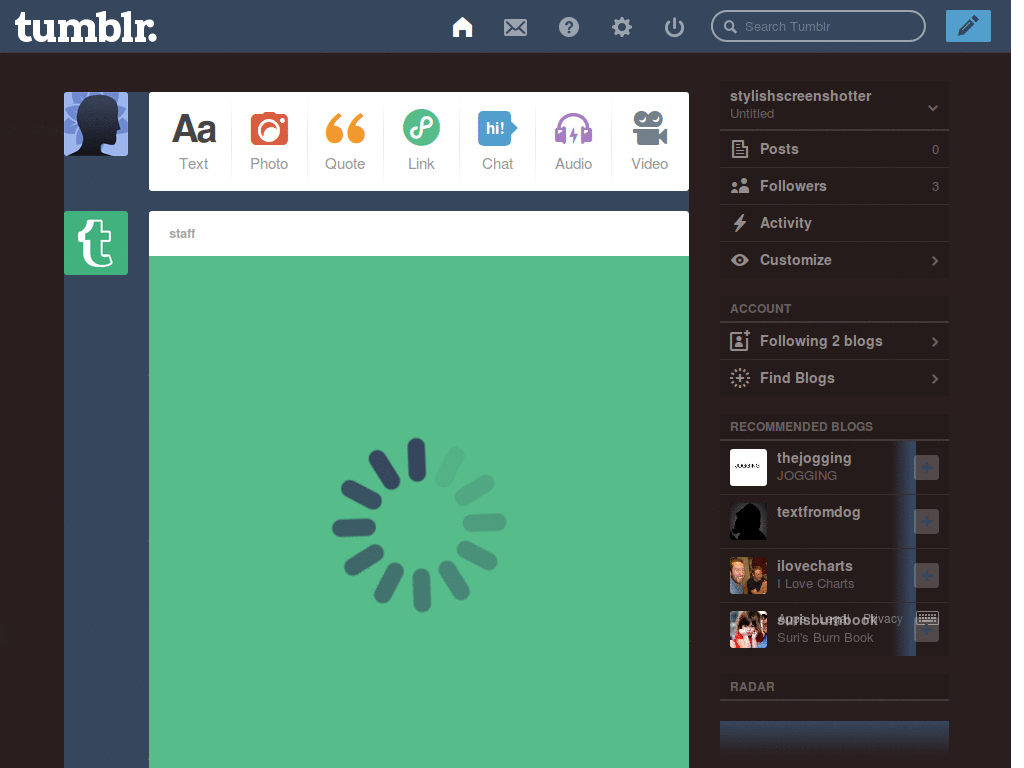Create a new Photo post
This screenshot has height=768, width=1024.
[x=269, y=141]
